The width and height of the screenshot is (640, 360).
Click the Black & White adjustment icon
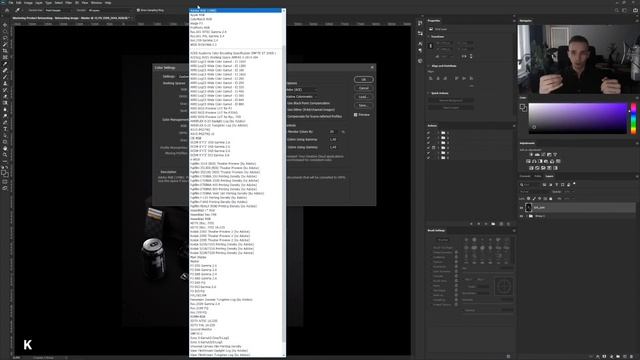[x=540, y=161]
